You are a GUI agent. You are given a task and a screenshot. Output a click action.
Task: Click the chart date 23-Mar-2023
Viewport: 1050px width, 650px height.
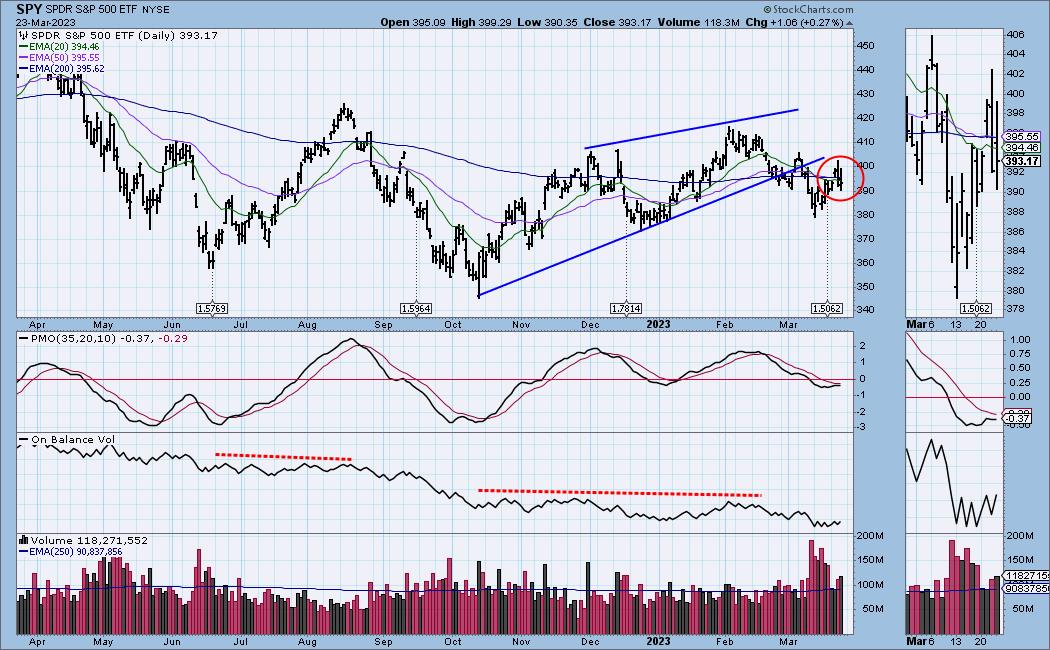click(44, 21)
